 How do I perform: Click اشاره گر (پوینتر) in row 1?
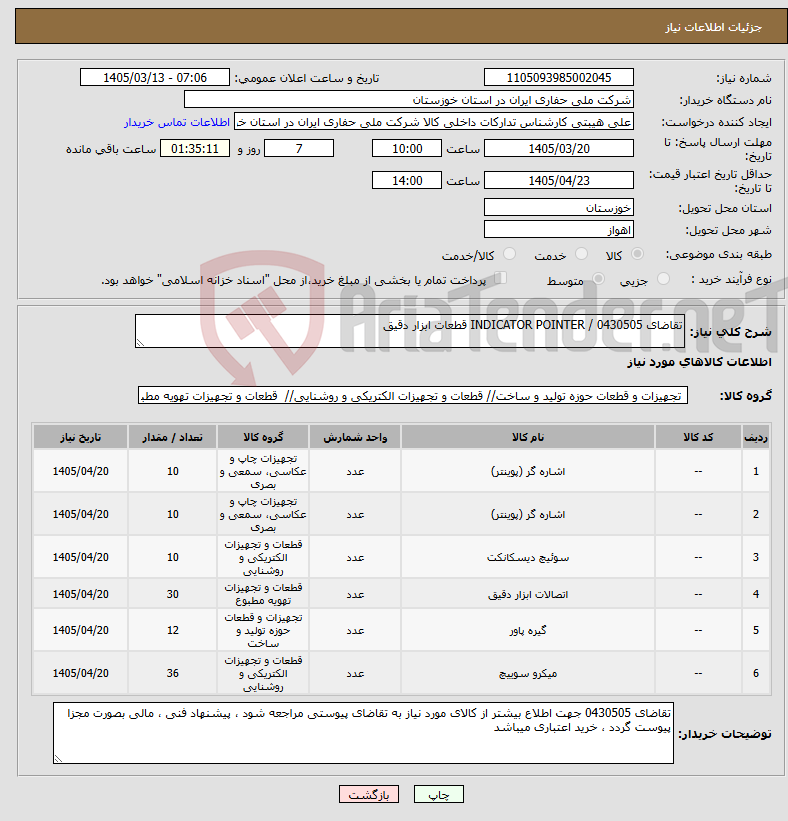click(x=528, y=471)
